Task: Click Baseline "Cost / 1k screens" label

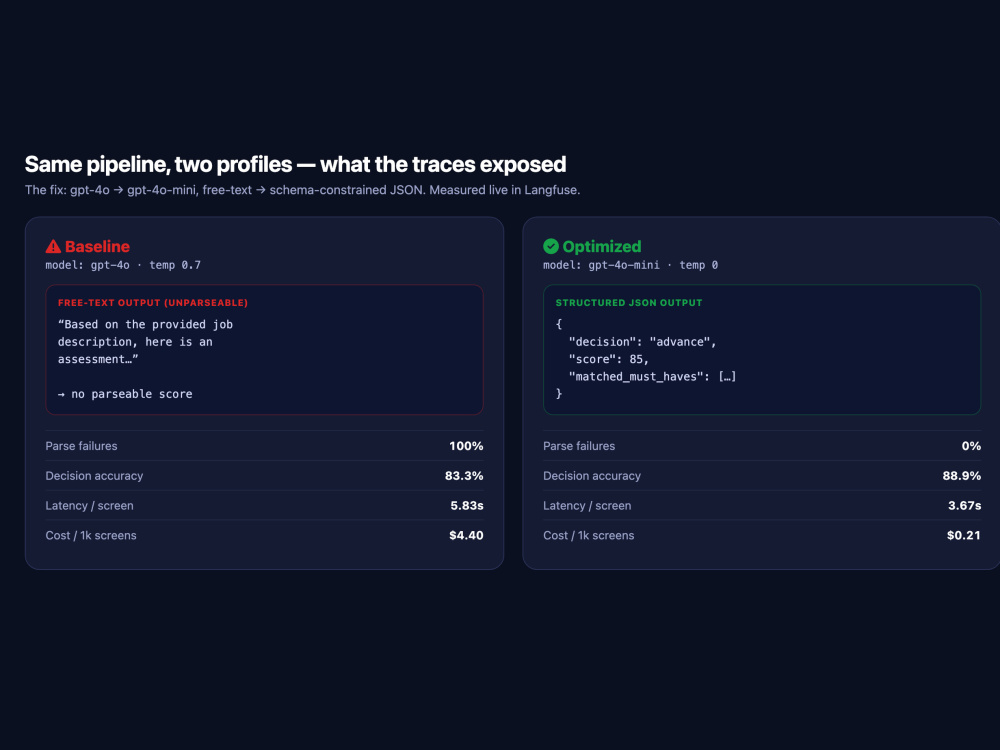Action: pyautogui.click(x=91, y=536)
